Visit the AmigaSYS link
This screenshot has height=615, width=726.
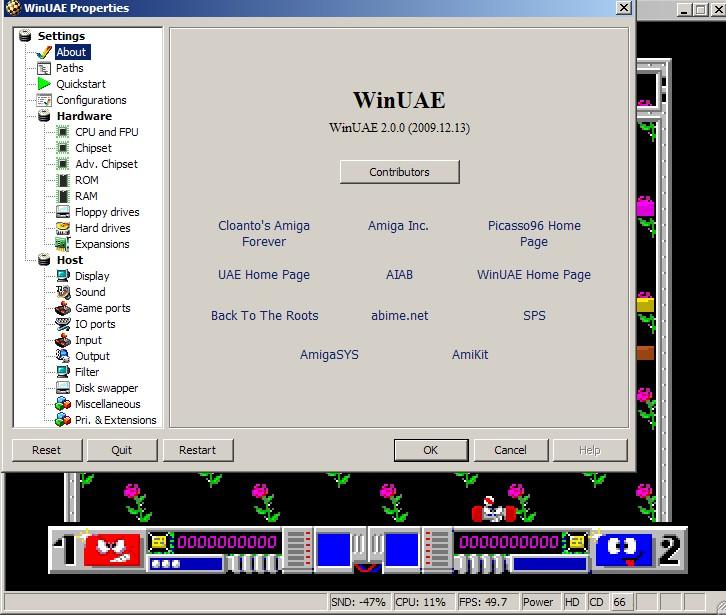pyautogui.click(x=329, y=355)
